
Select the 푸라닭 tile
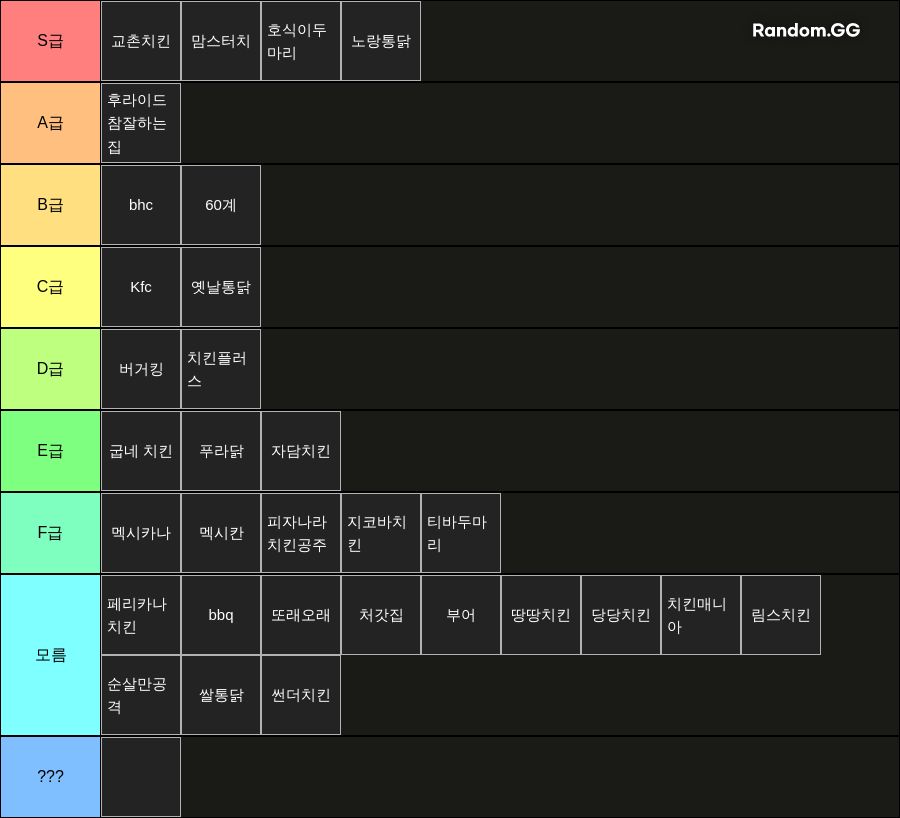pos(221,451)
